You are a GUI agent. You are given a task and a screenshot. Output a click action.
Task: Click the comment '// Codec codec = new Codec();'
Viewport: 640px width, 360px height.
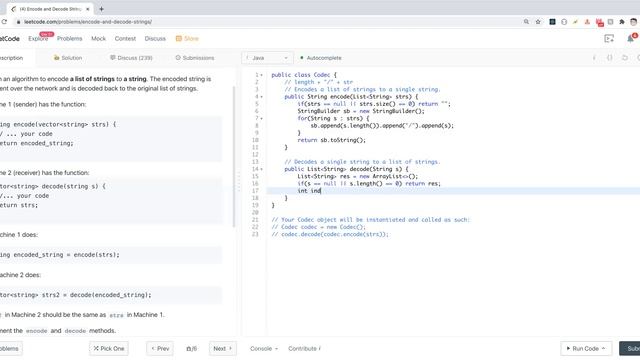click(x=318, y=227)
